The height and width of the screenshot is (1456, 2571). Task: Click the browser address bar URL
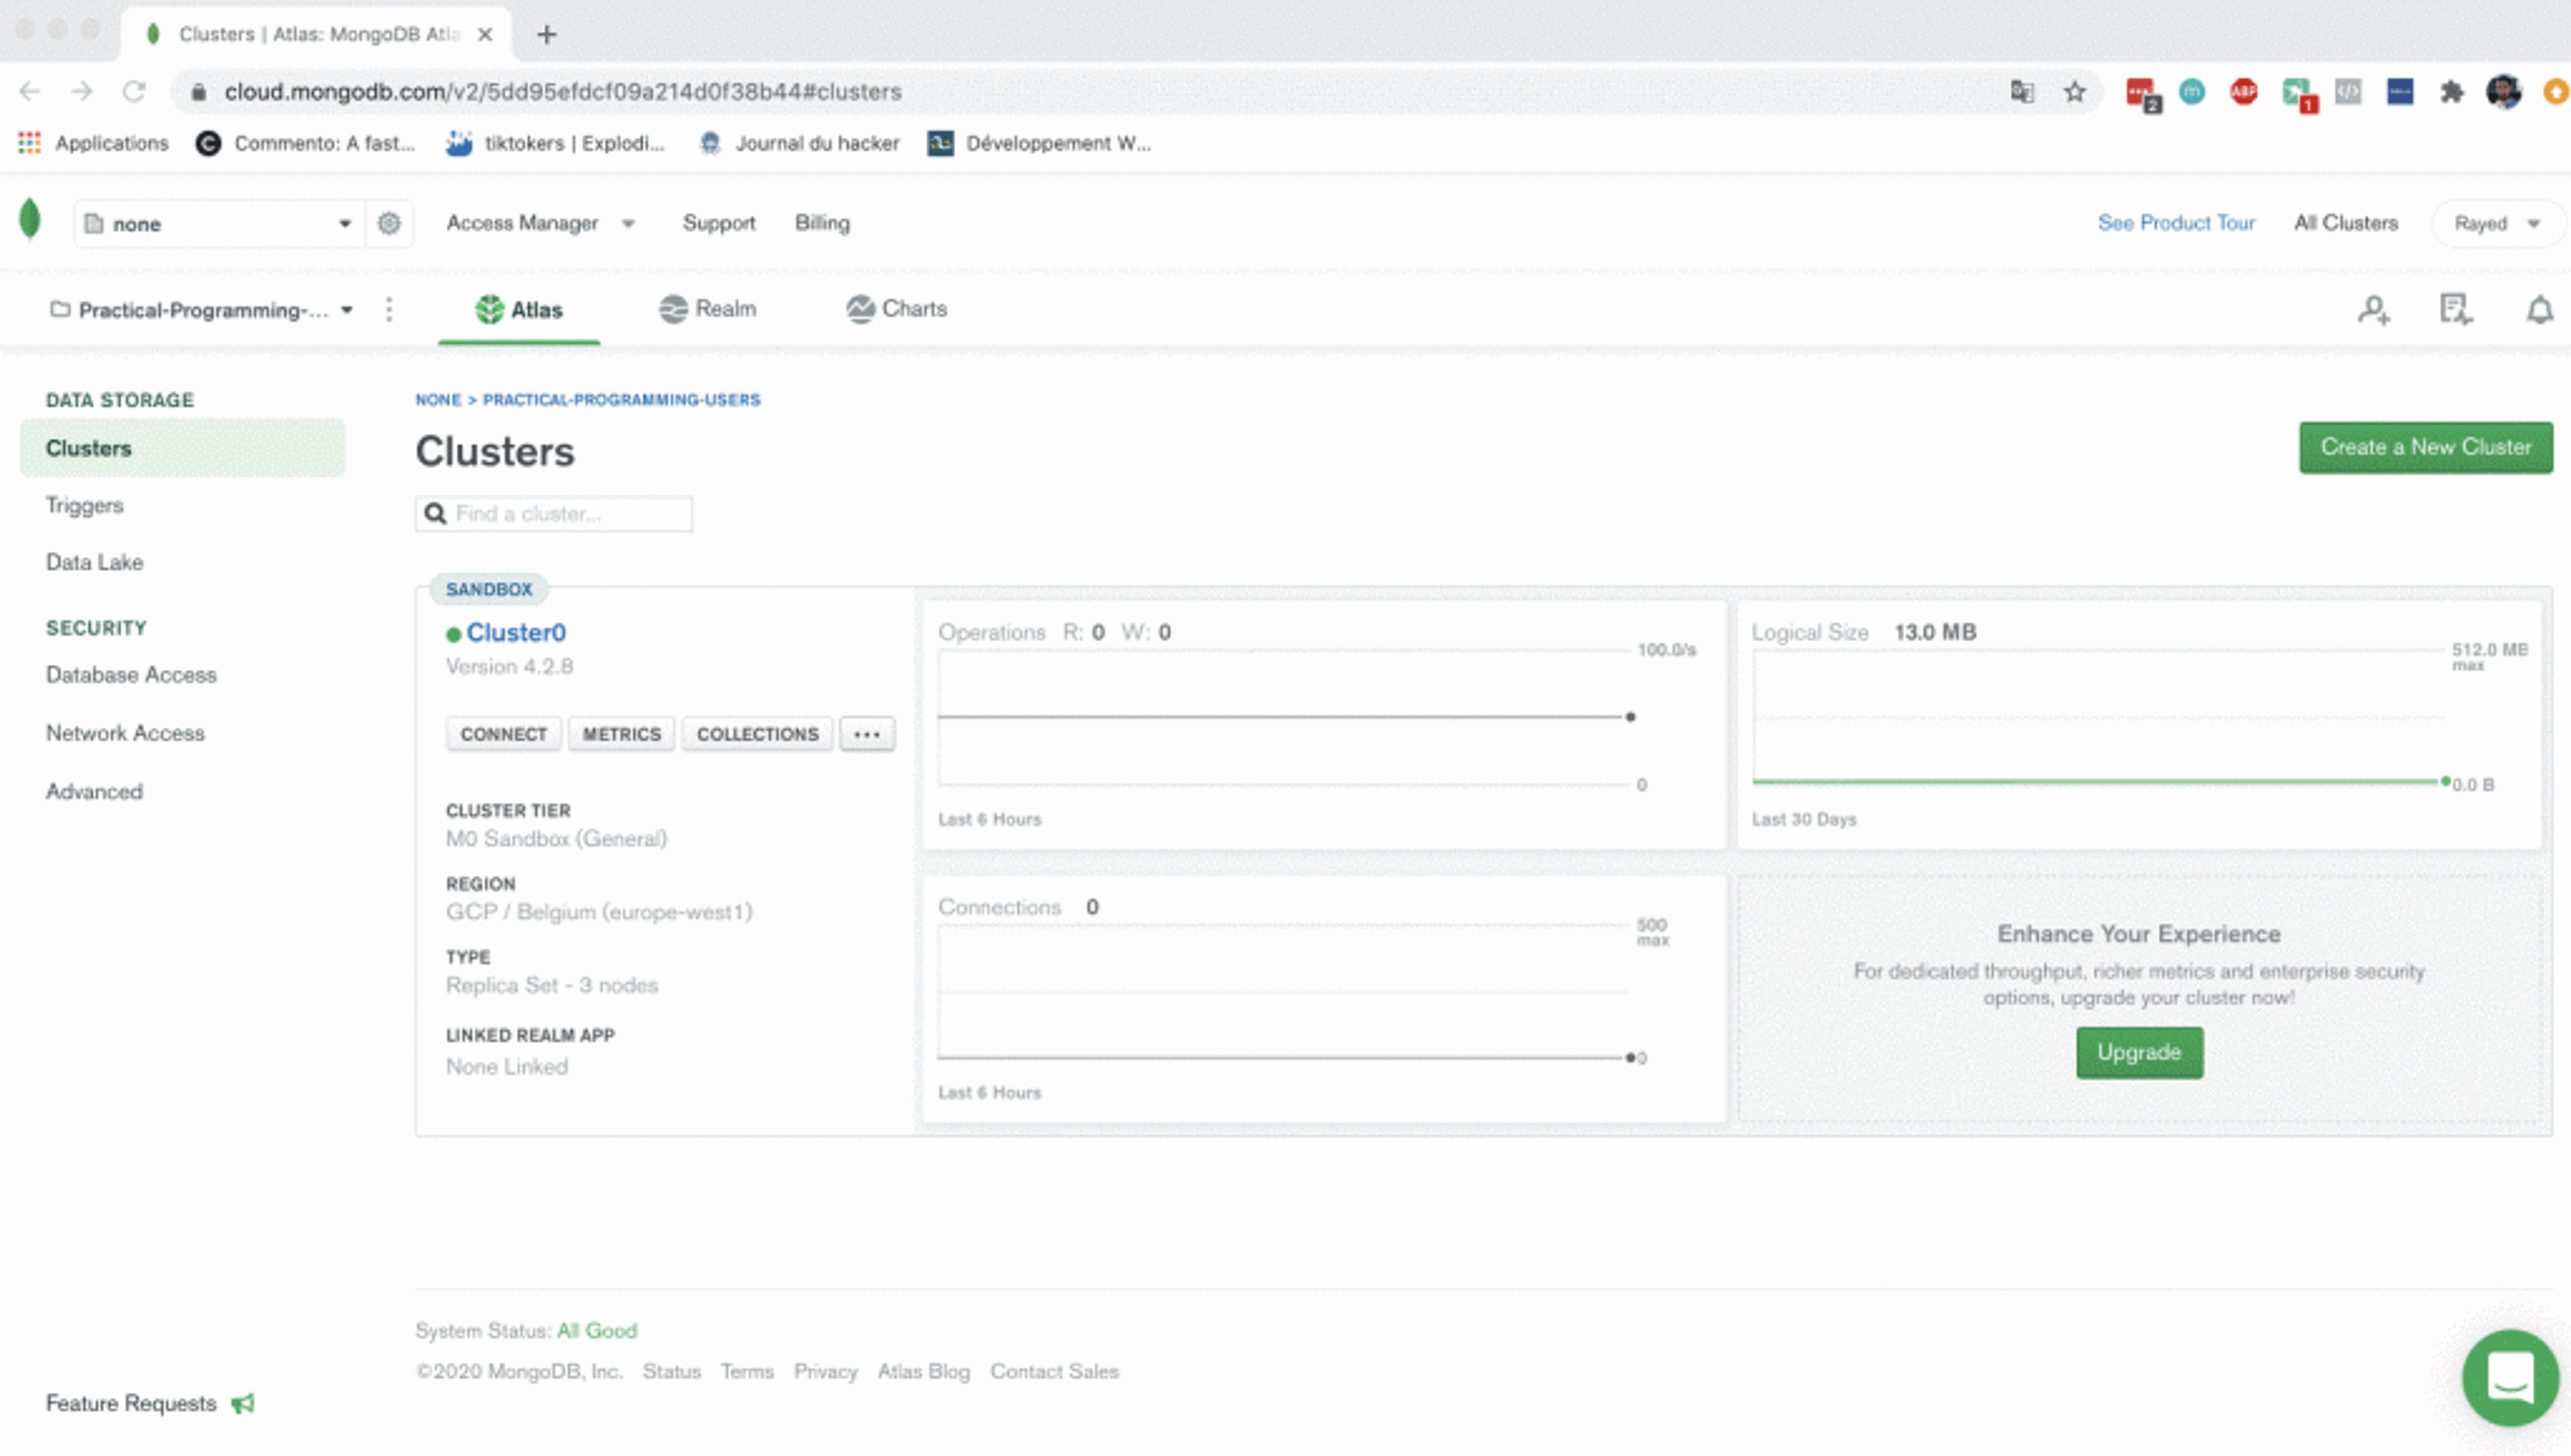pos(562,92)
